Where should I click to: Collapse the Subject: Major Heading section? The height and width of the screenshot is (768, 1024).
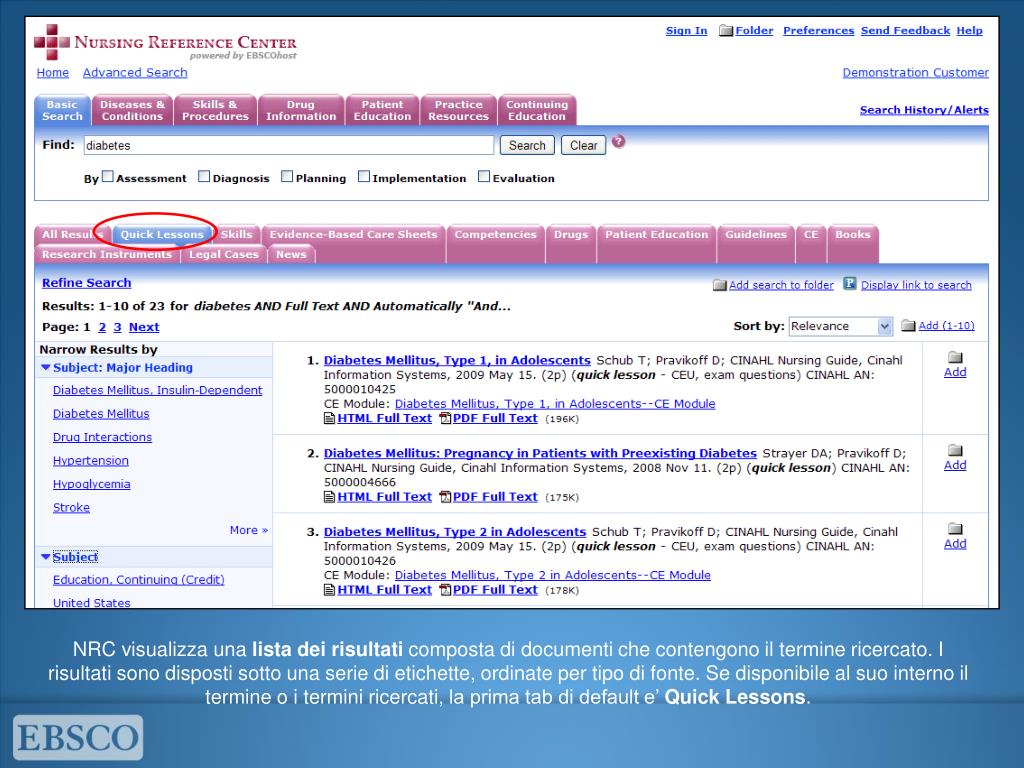click(46, 368)
